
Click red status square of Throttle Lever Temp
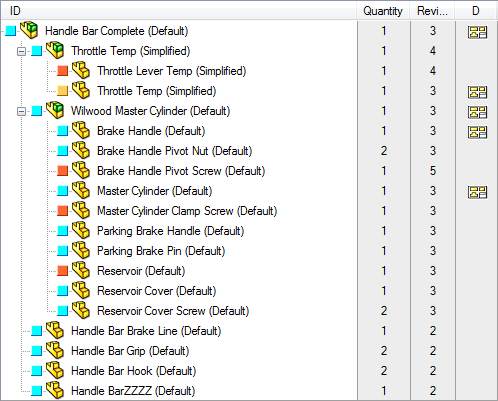(62, 71)
